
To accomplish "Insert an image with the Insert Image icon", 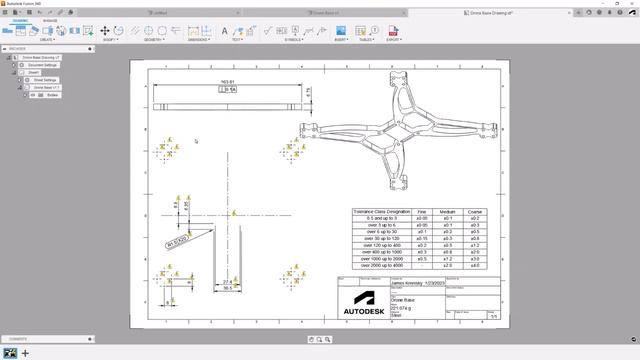I will point(341,31).
